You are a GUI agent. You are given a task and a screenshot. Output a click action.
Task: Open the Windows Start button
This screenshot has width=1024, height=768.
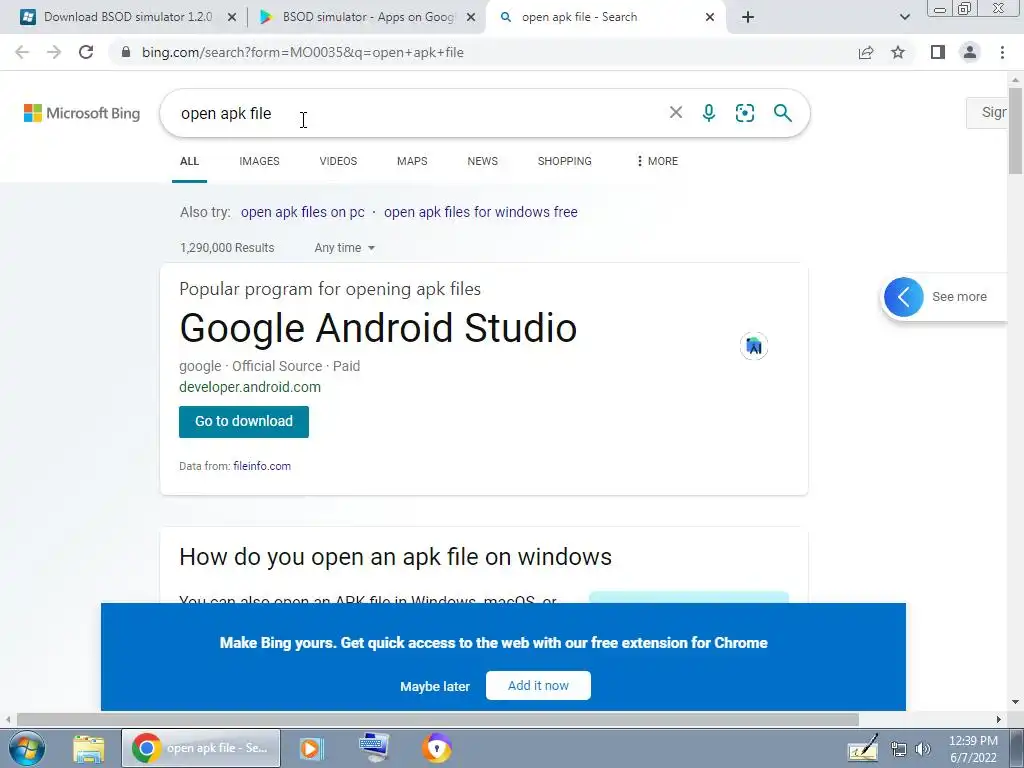point(26,748)
